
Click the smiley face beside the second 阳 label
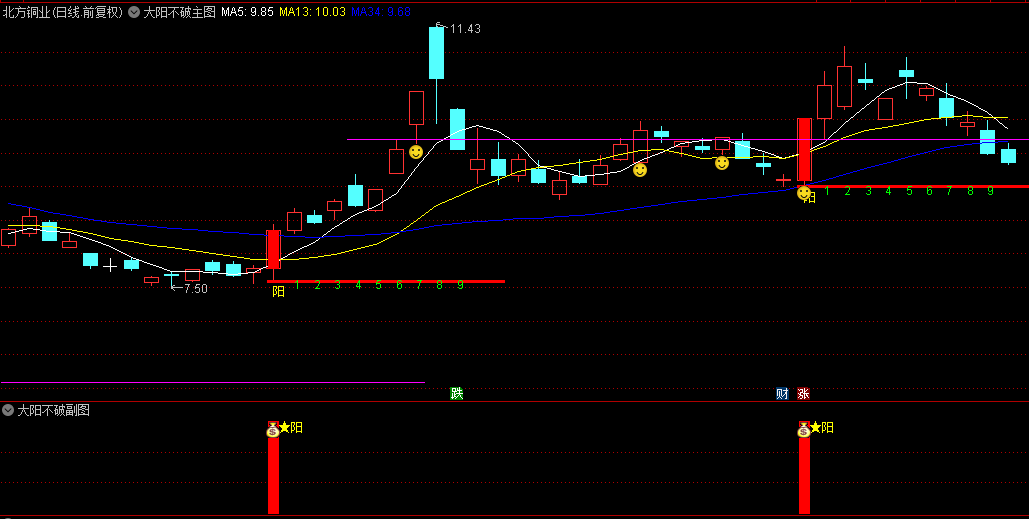pos(803,193)
